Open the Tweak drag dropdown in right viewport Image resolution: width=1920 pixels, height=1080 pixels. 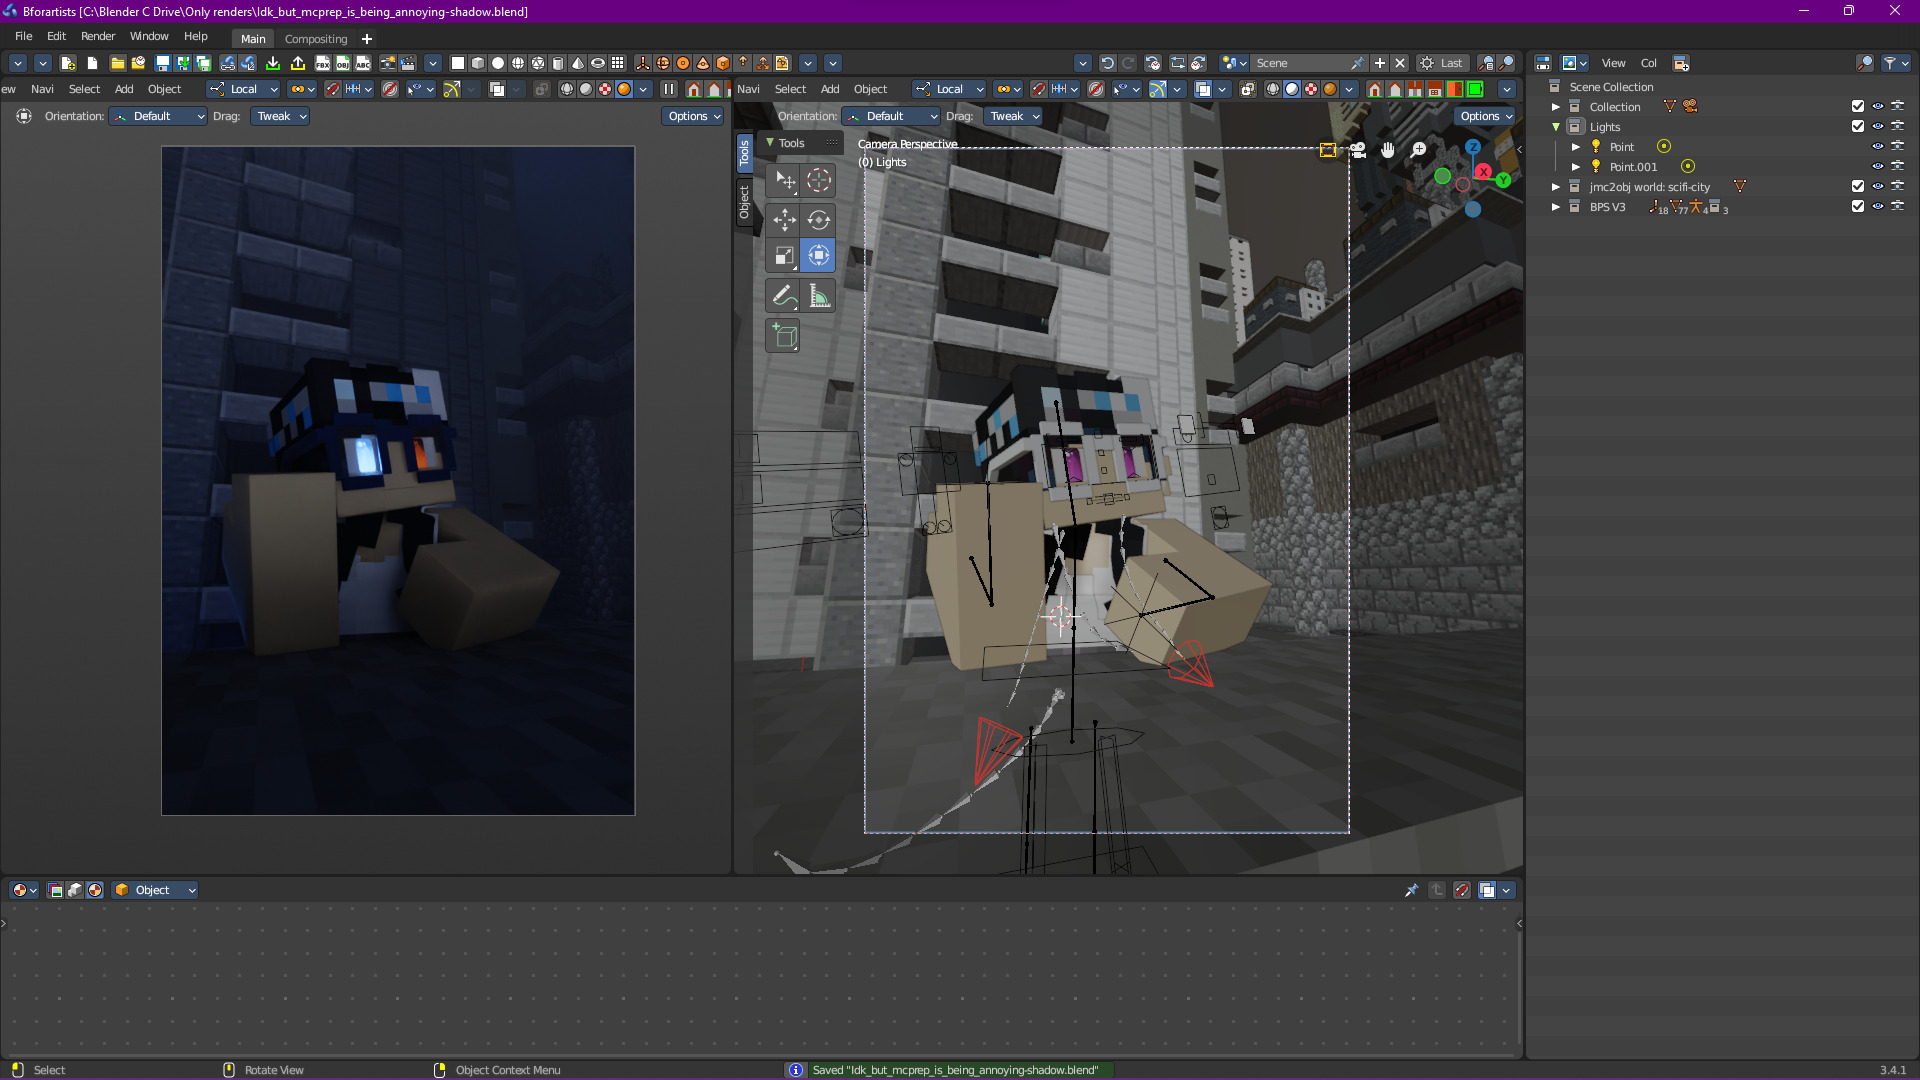pyautogui.click(x=1014, y=116)
